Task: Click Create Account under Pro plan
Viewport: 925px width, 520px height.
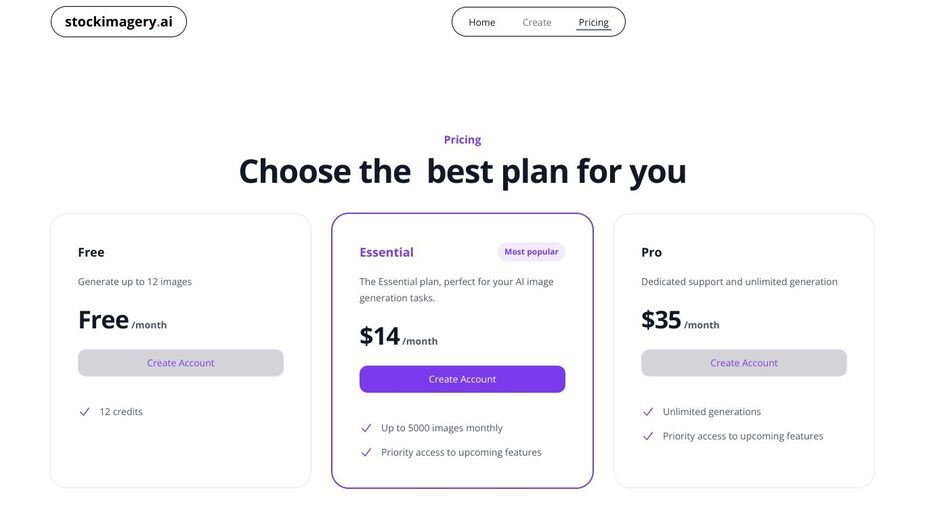Action: (744, 363)
